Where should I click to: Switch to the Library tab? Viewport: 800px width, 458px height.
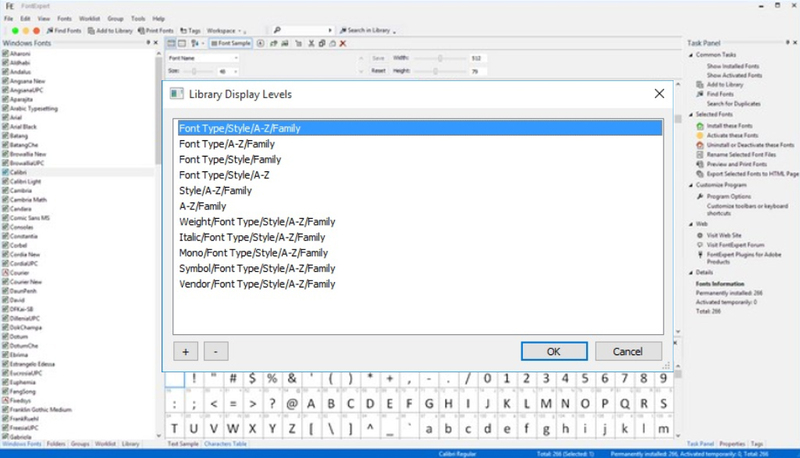pyautogui.click(x=131, y=444)
